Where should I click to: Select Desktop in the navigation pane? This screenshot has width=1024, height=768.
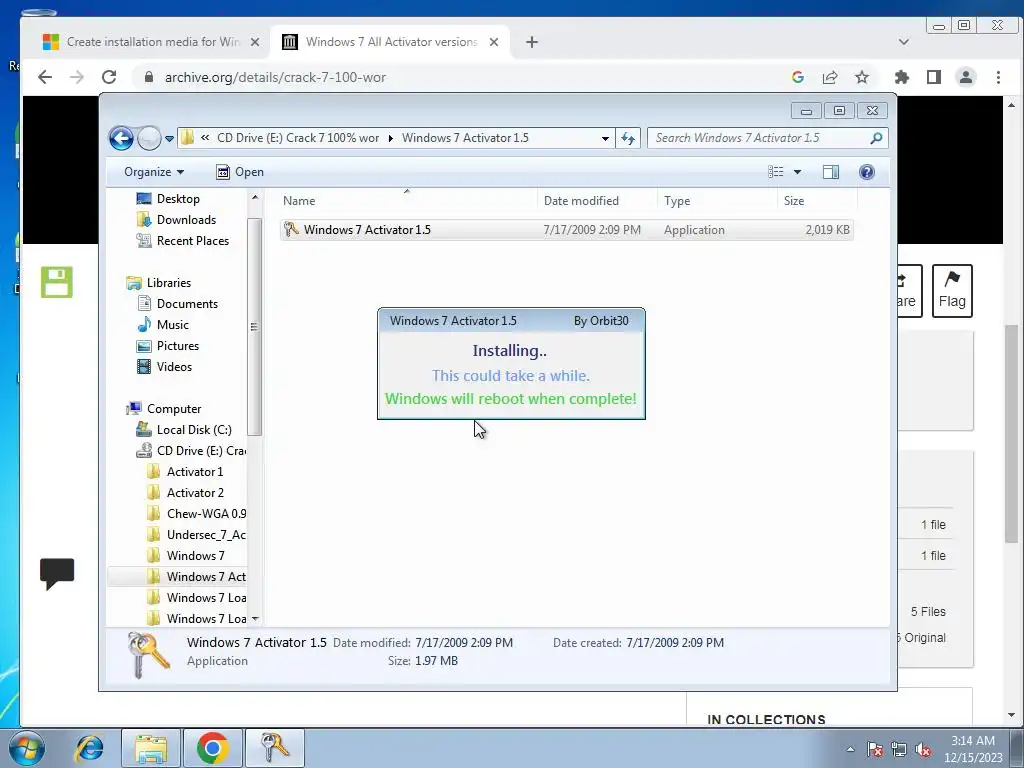tap(178, 199)
